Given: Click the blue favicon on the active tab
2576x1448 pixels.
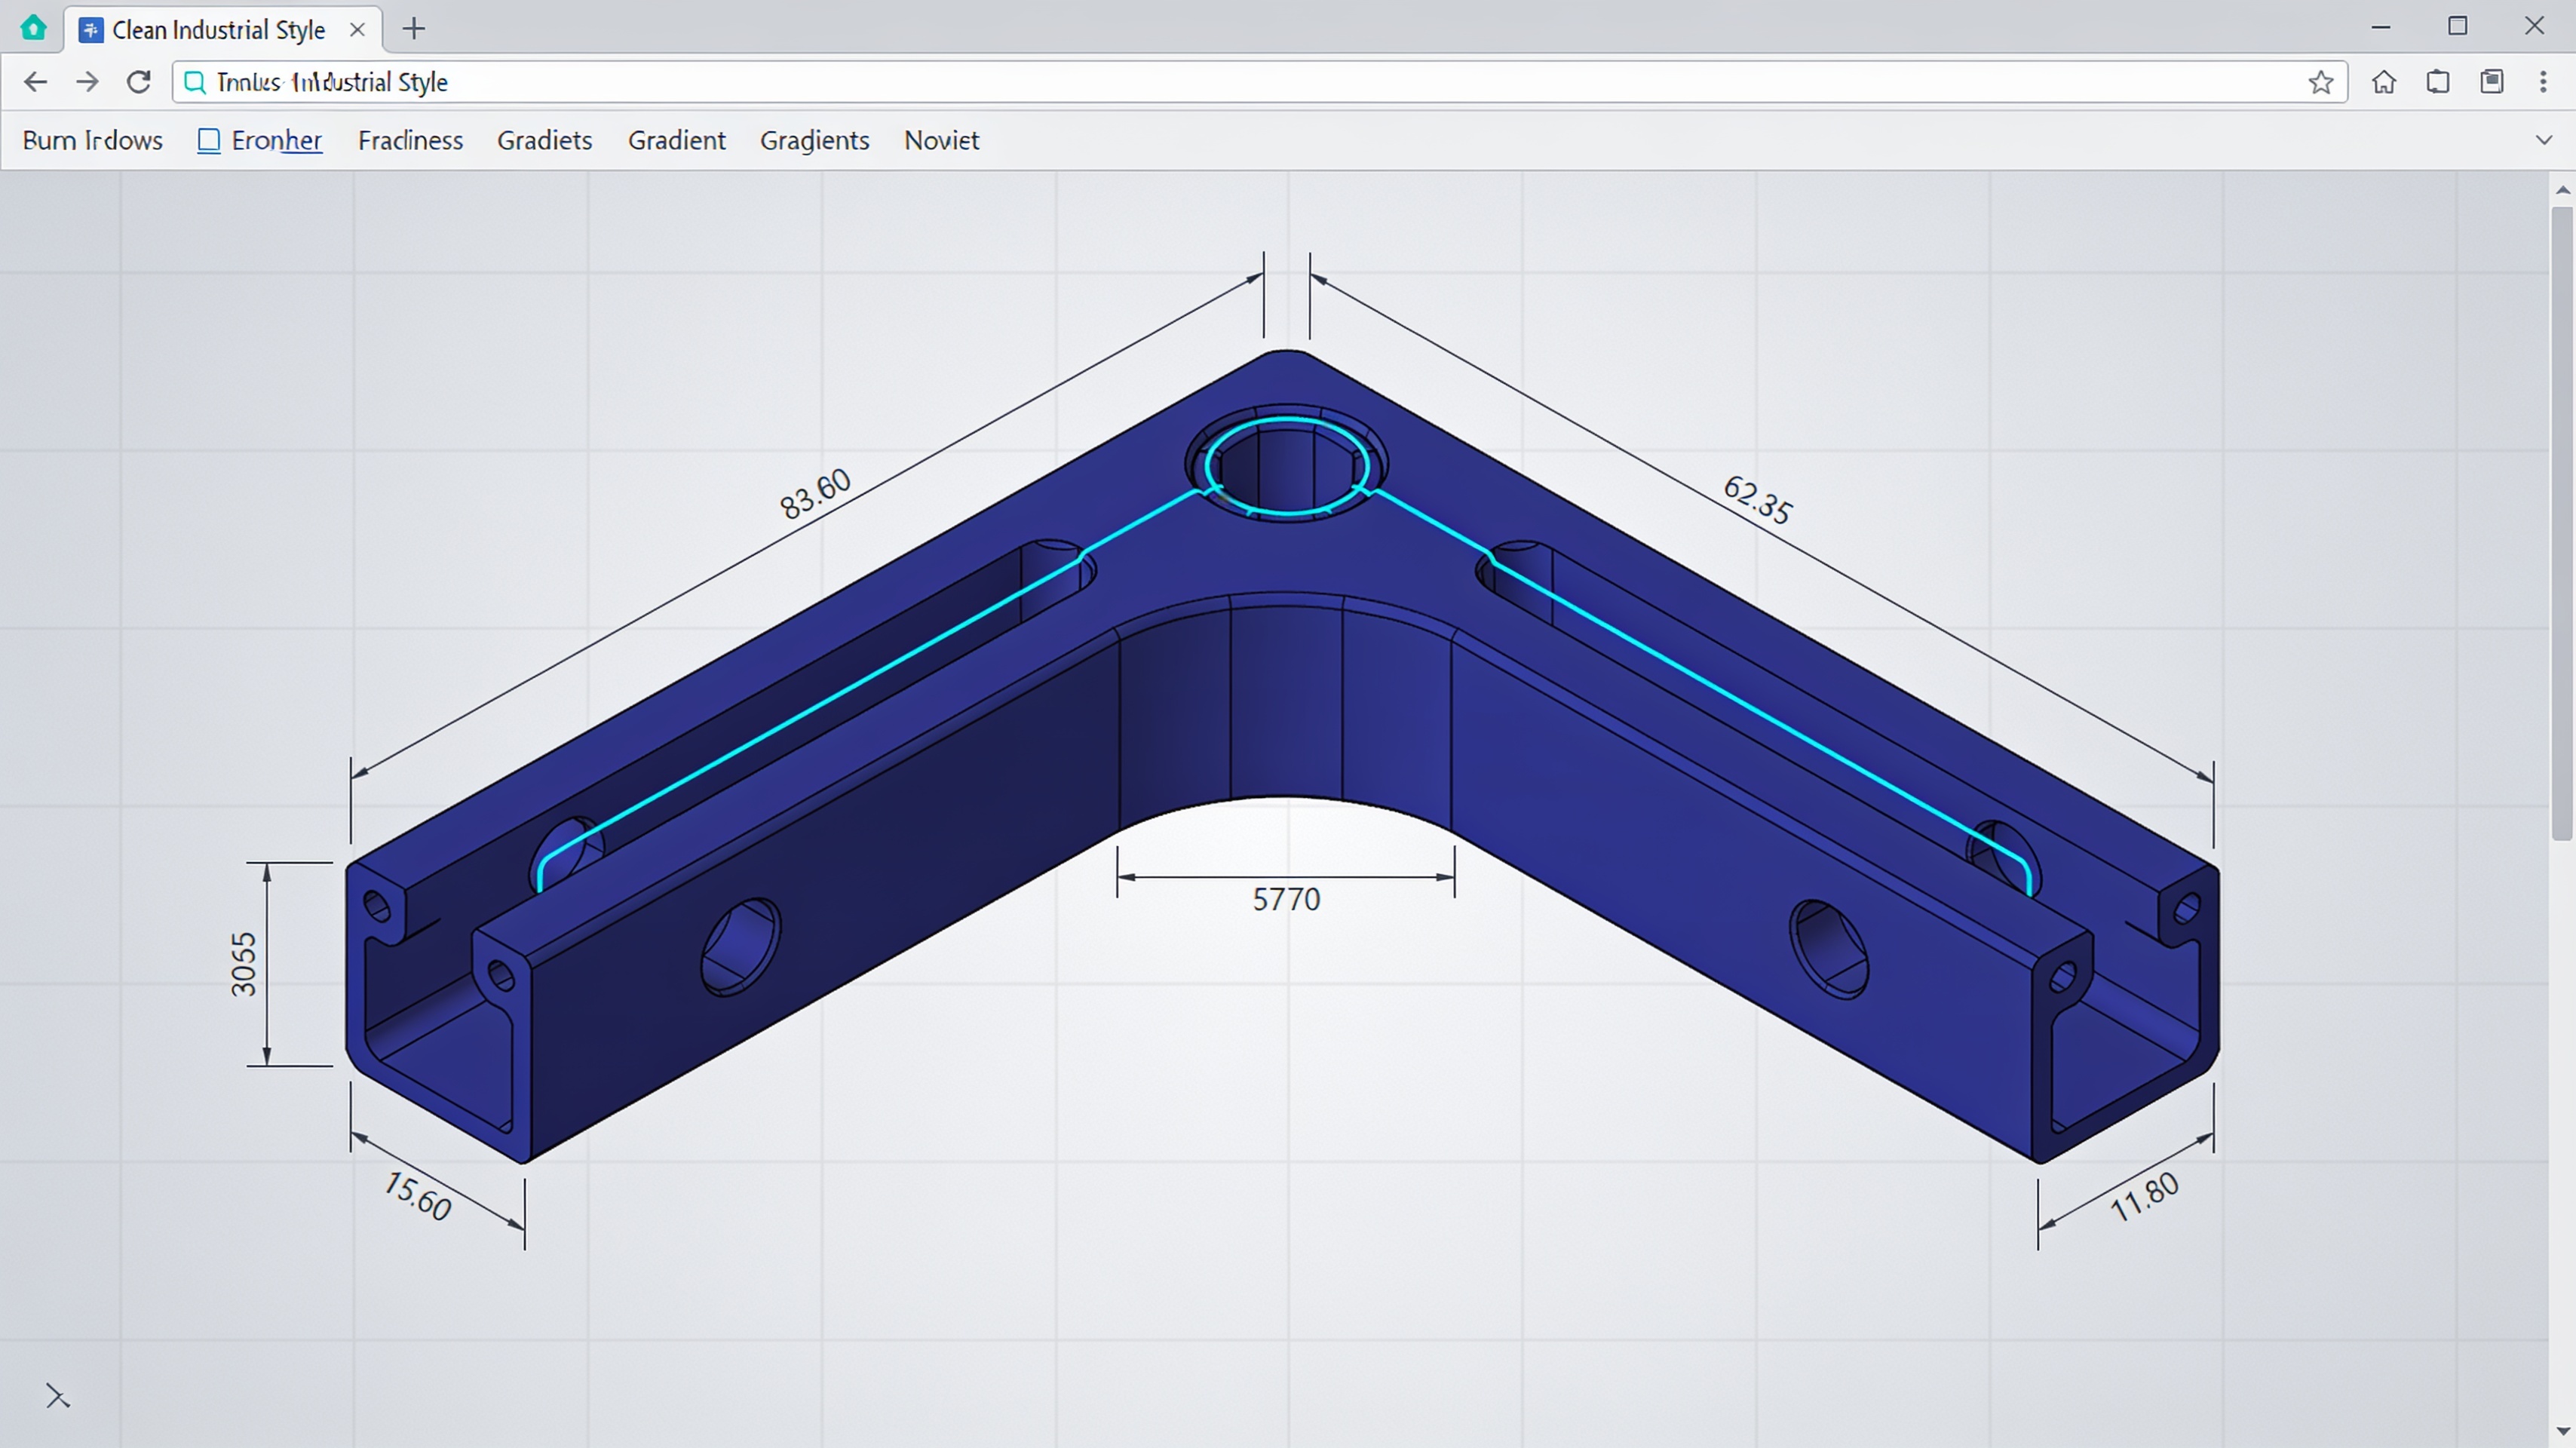Looking at the screenshot, I should pos(91,30).
